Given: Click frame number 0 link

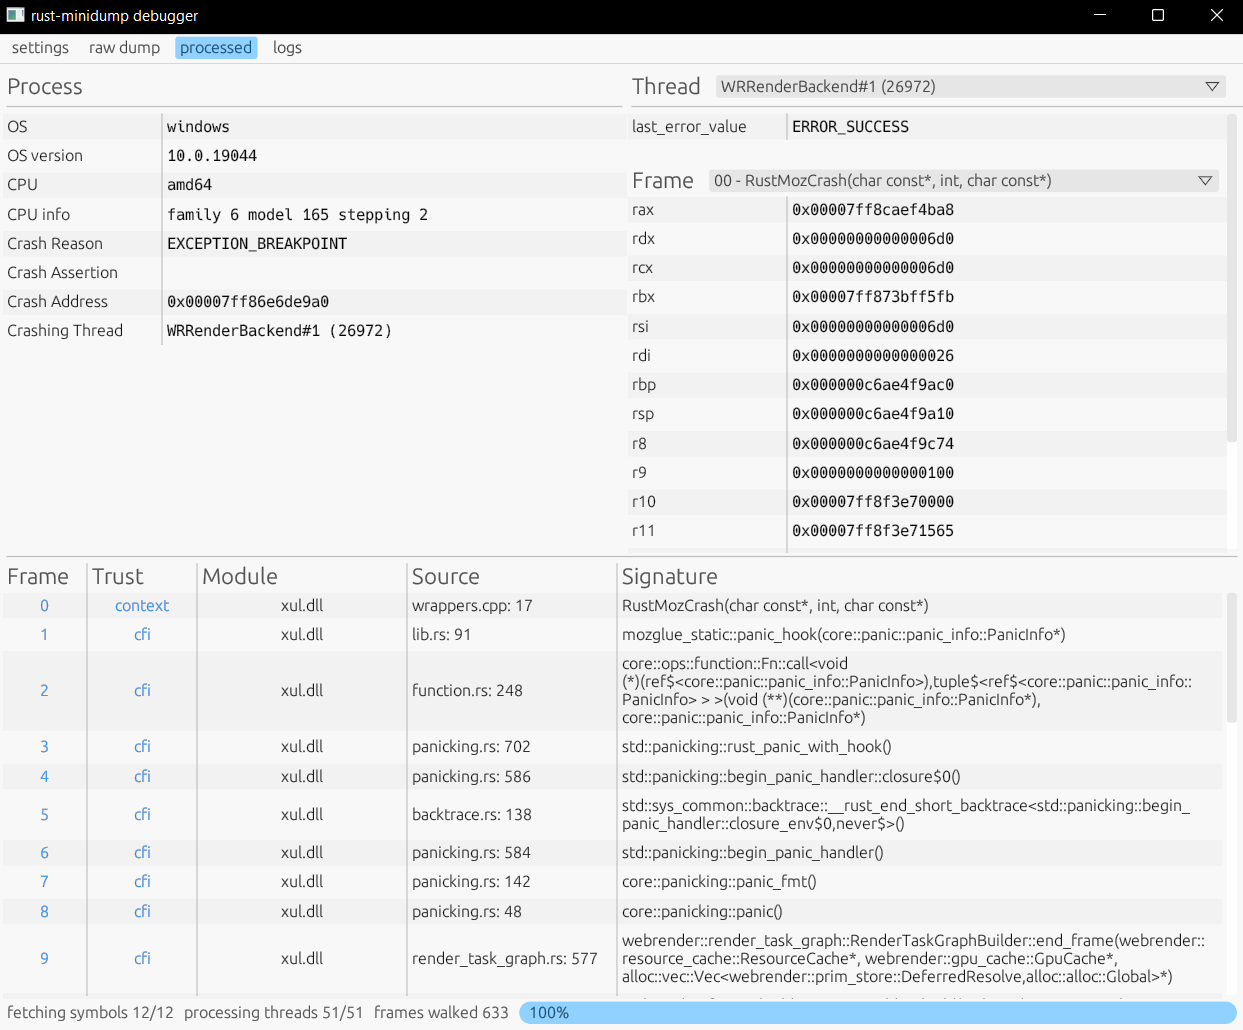Looking at the screenshot, I should (x=44, y=606).
